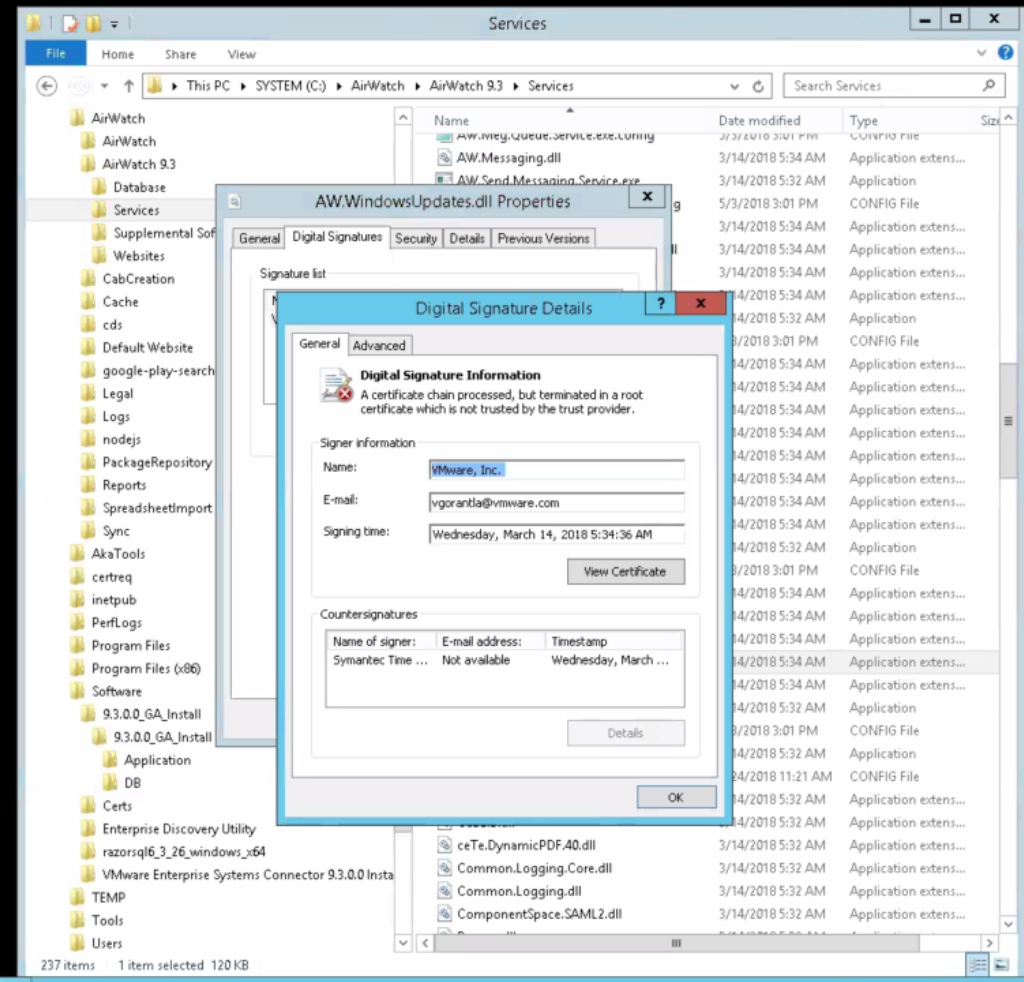Click in the Search Services field
The height and width of the screenshot is (982, 1024).
pyautogui.click(x=880, y=86)
